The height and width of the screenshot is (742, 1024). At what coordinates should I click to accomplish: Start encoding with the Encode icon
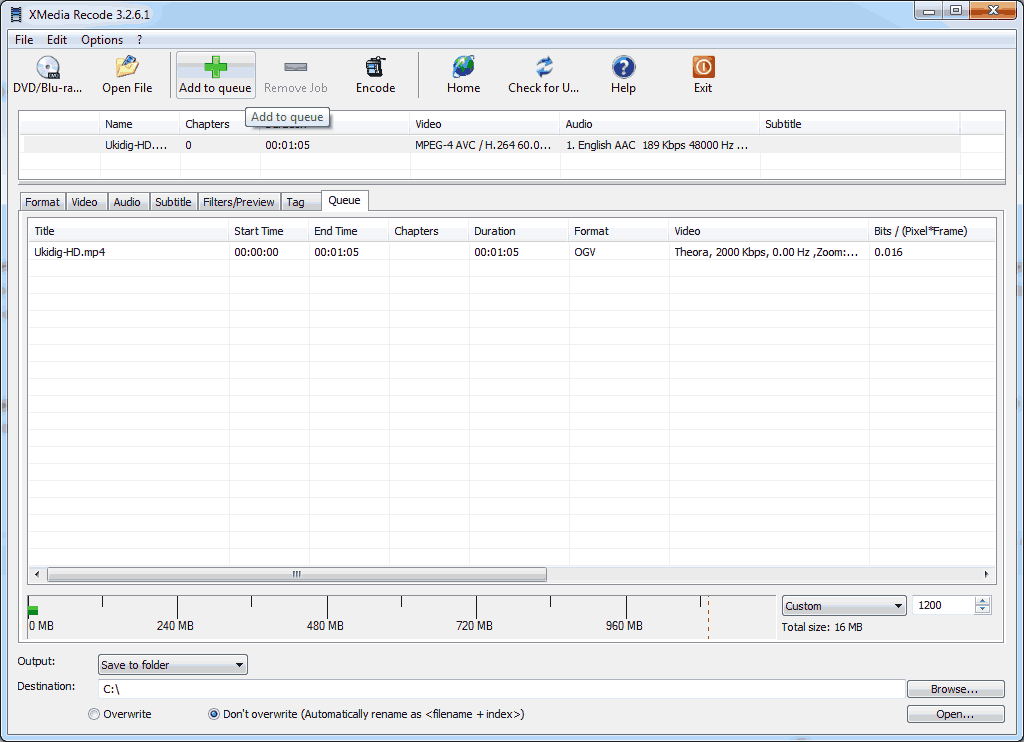(x=376, y=67)
